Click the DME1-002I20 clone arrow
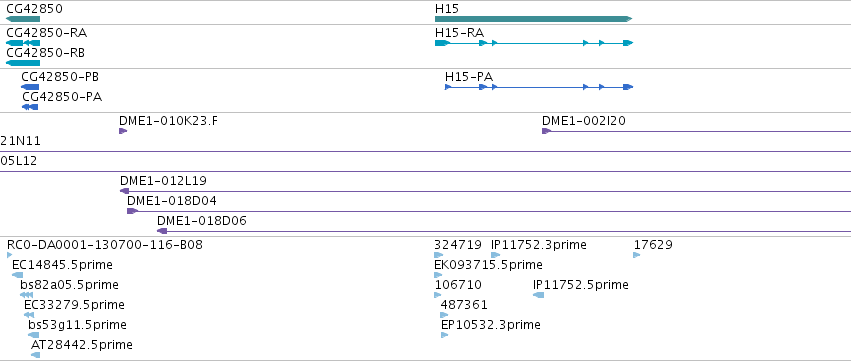Image resolution: width=851 pixels, height=361 pixels. (x=547, y=131)
